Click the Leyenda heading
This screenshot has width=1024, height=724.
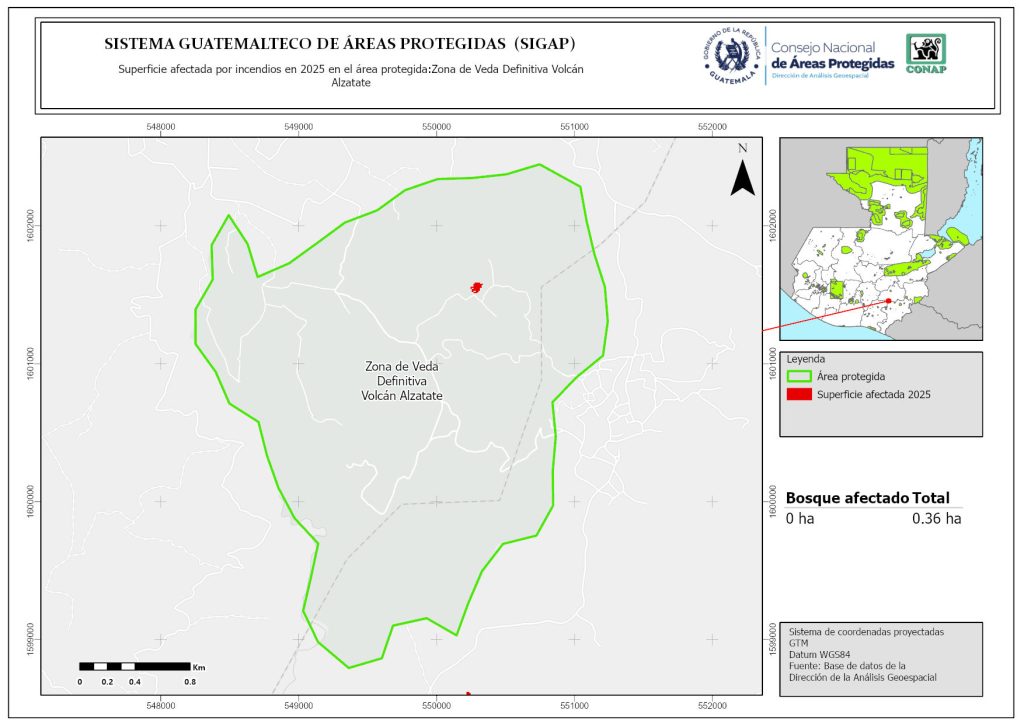click(x=807, y=358)
